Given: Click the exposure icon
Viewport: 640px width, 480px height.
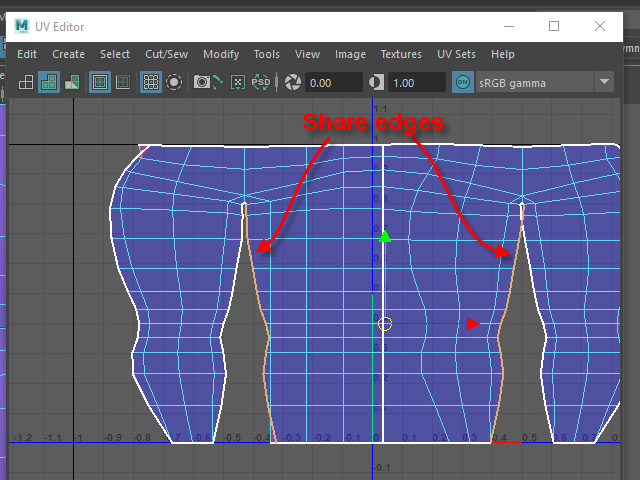Looking at the screenshot, I should (293, 83).
